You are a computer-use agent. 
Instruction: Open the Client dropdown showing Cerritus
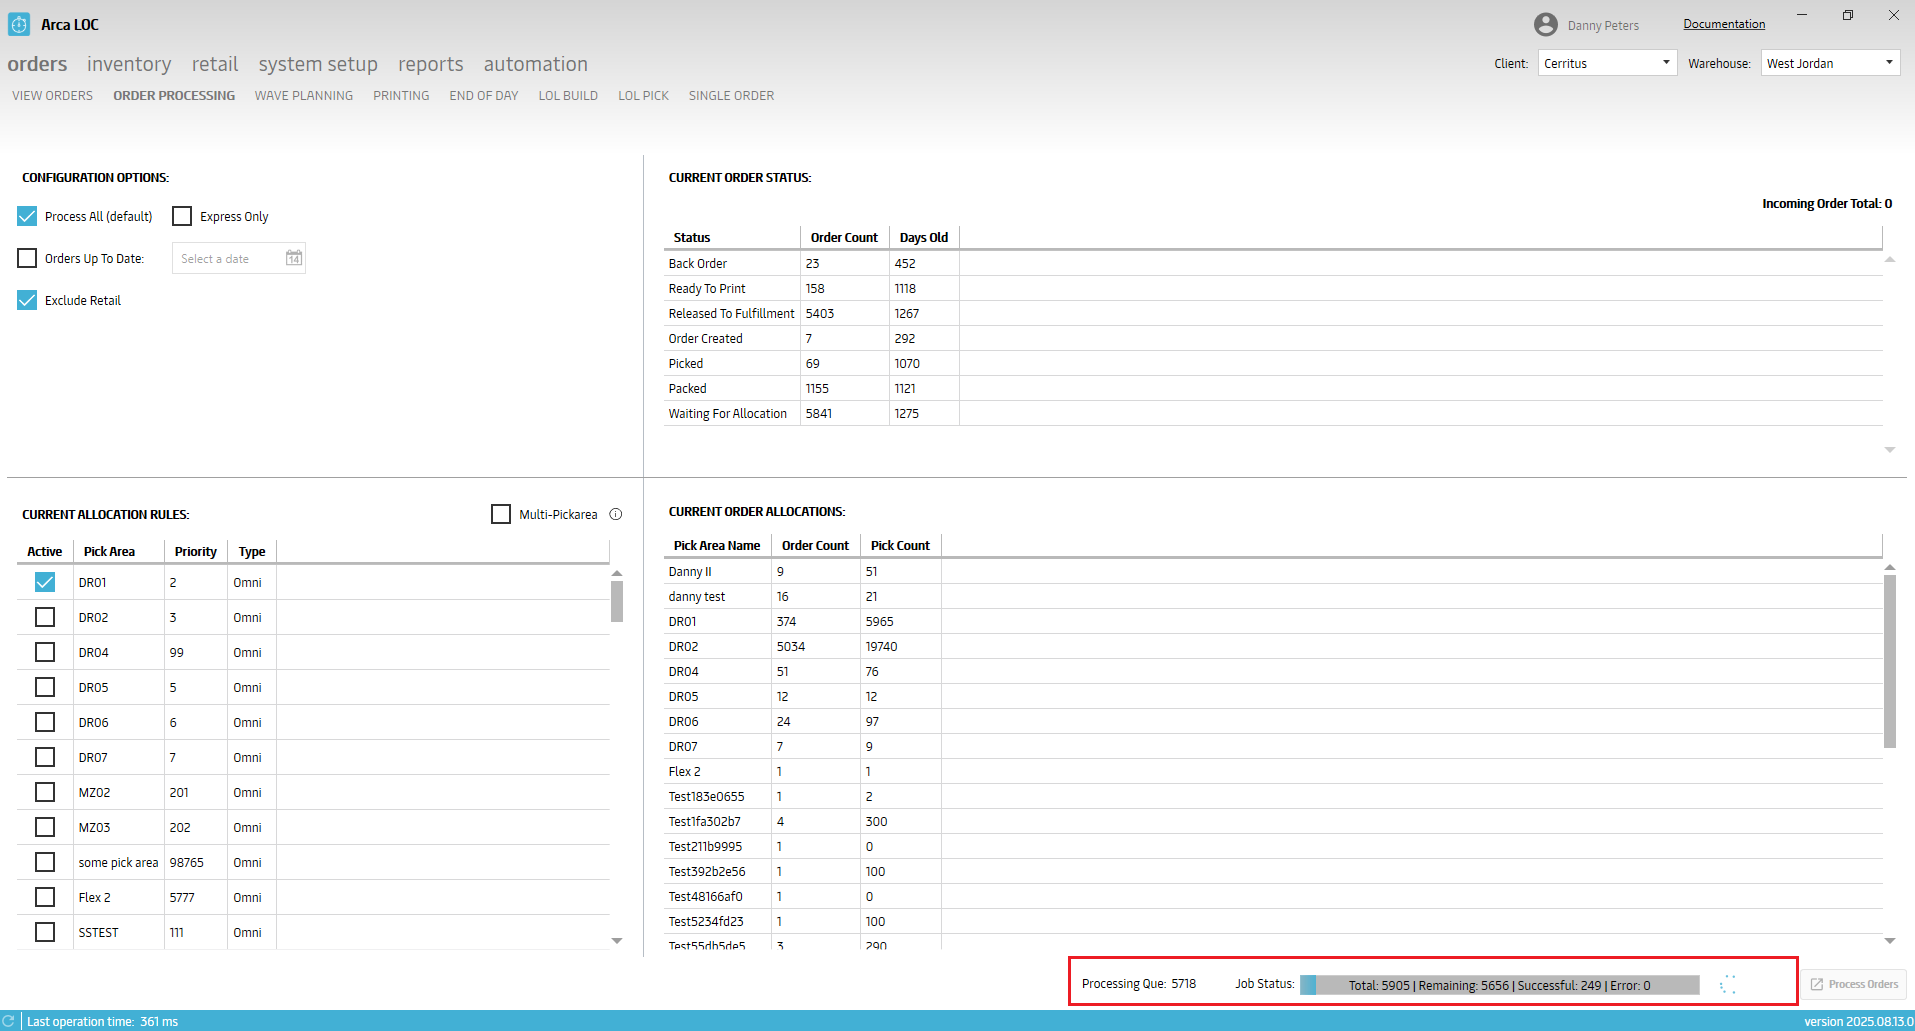pos(1606,63)
